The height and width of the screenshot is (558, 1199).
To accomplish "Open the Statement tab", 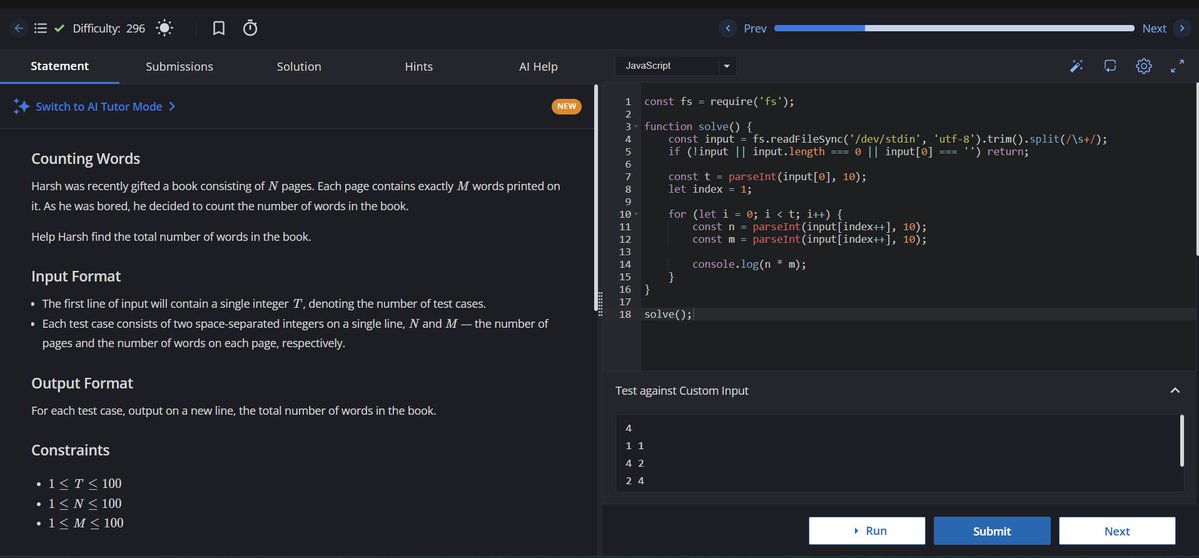I will coord(60,67).
